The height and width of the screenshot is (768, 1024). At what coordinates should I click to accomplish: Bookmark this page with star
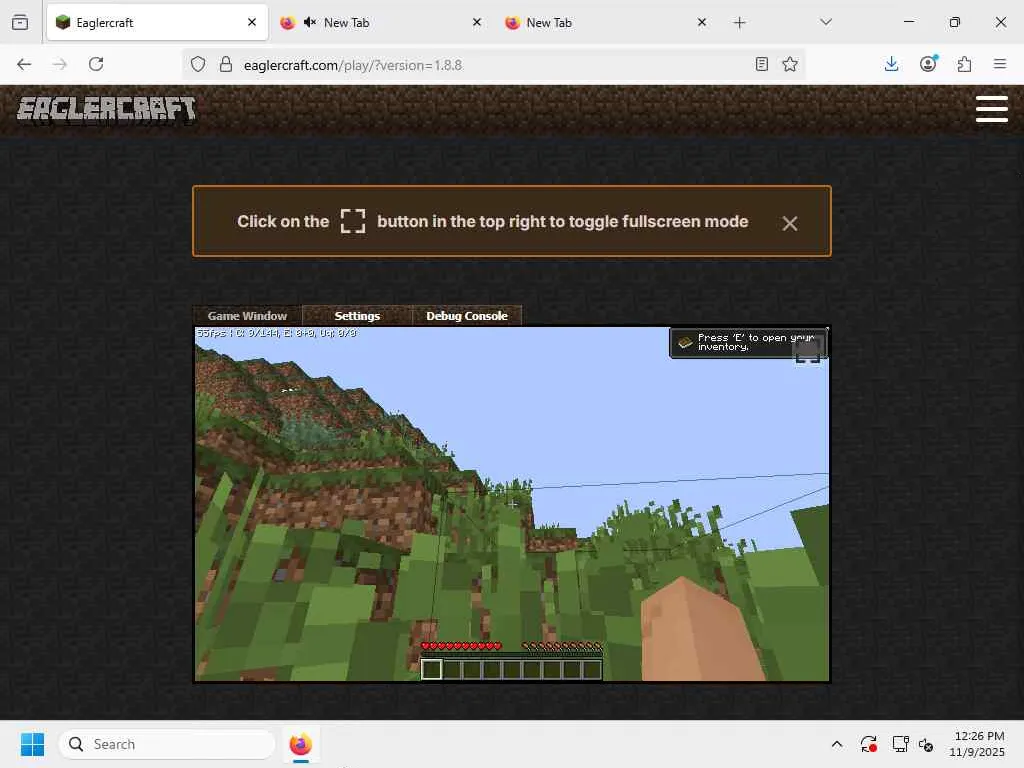point(790,64)
